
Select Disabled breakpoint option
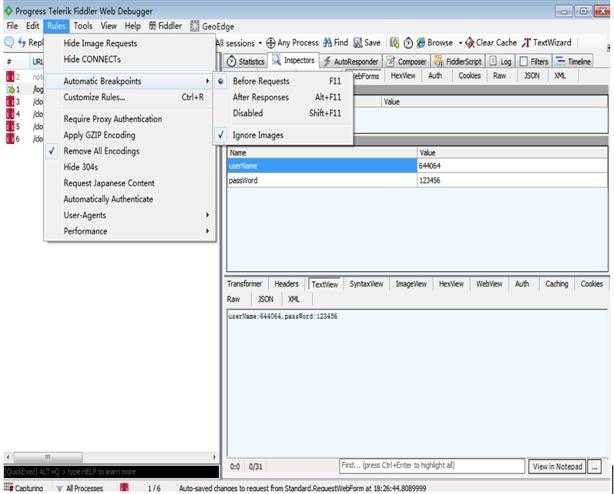click(283, 113)
